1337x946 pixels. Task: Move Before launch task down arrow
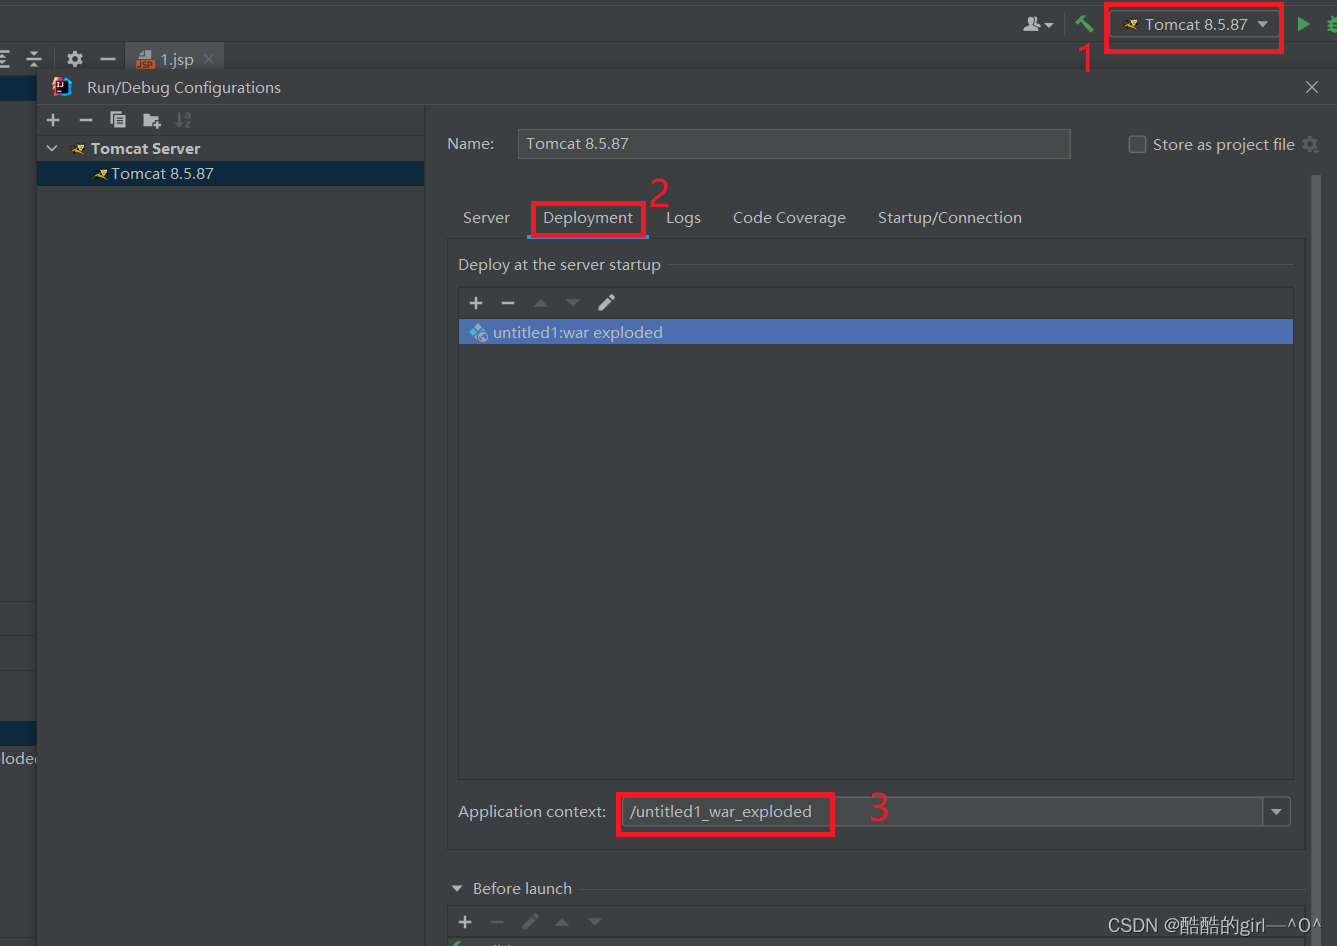pyautogui.click(x=595, y=922)
